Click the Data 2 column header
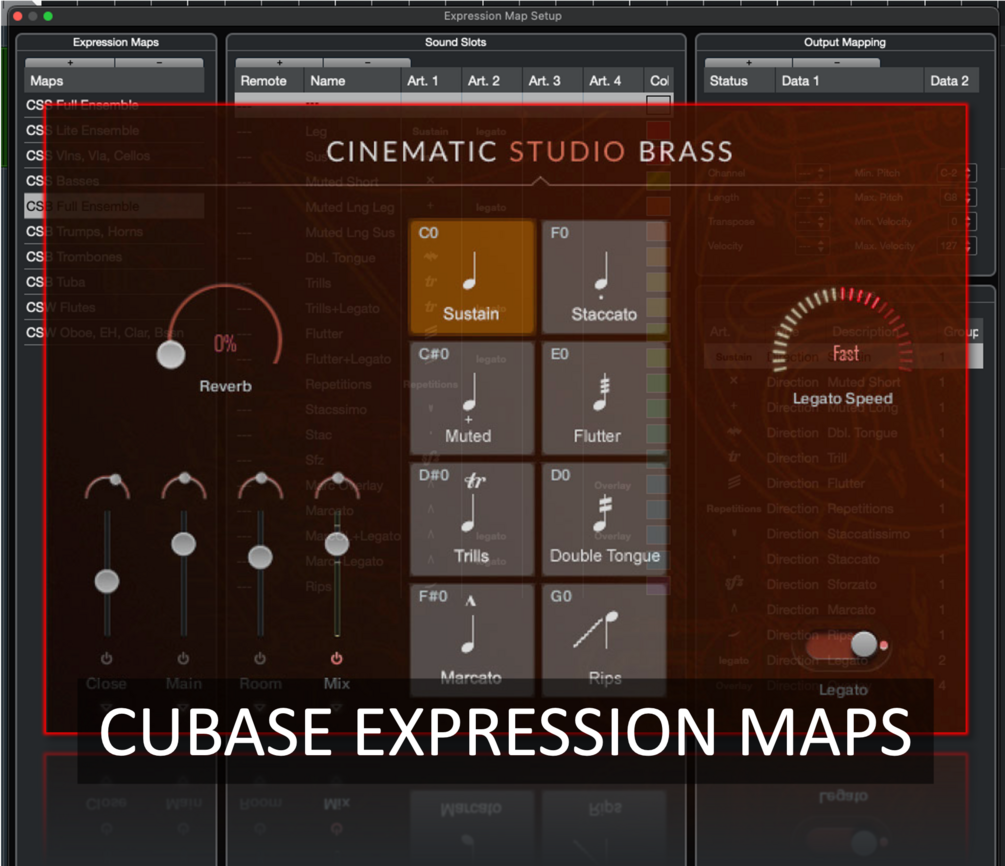This screenshot has width=1005, height=866. pos(951,81)
